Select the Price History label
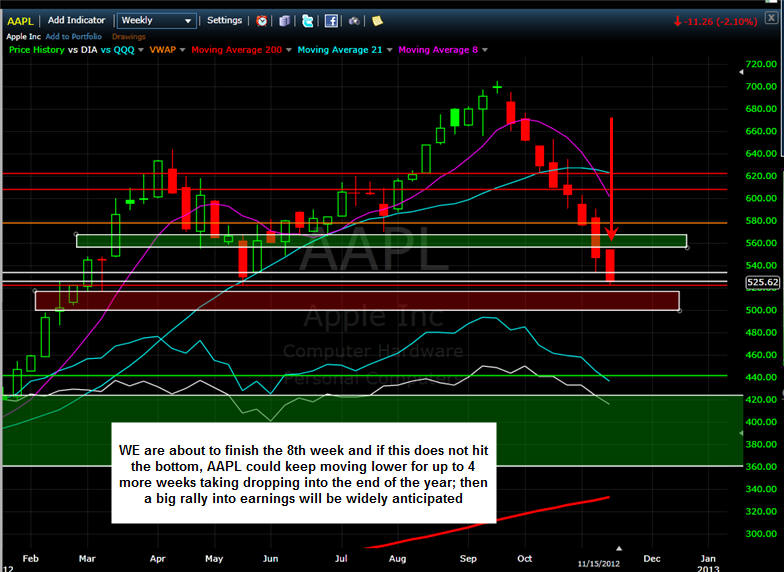Image resolution: width=784 pixels, height=572 pixels. pyautogui.click(x=36, y=49)
